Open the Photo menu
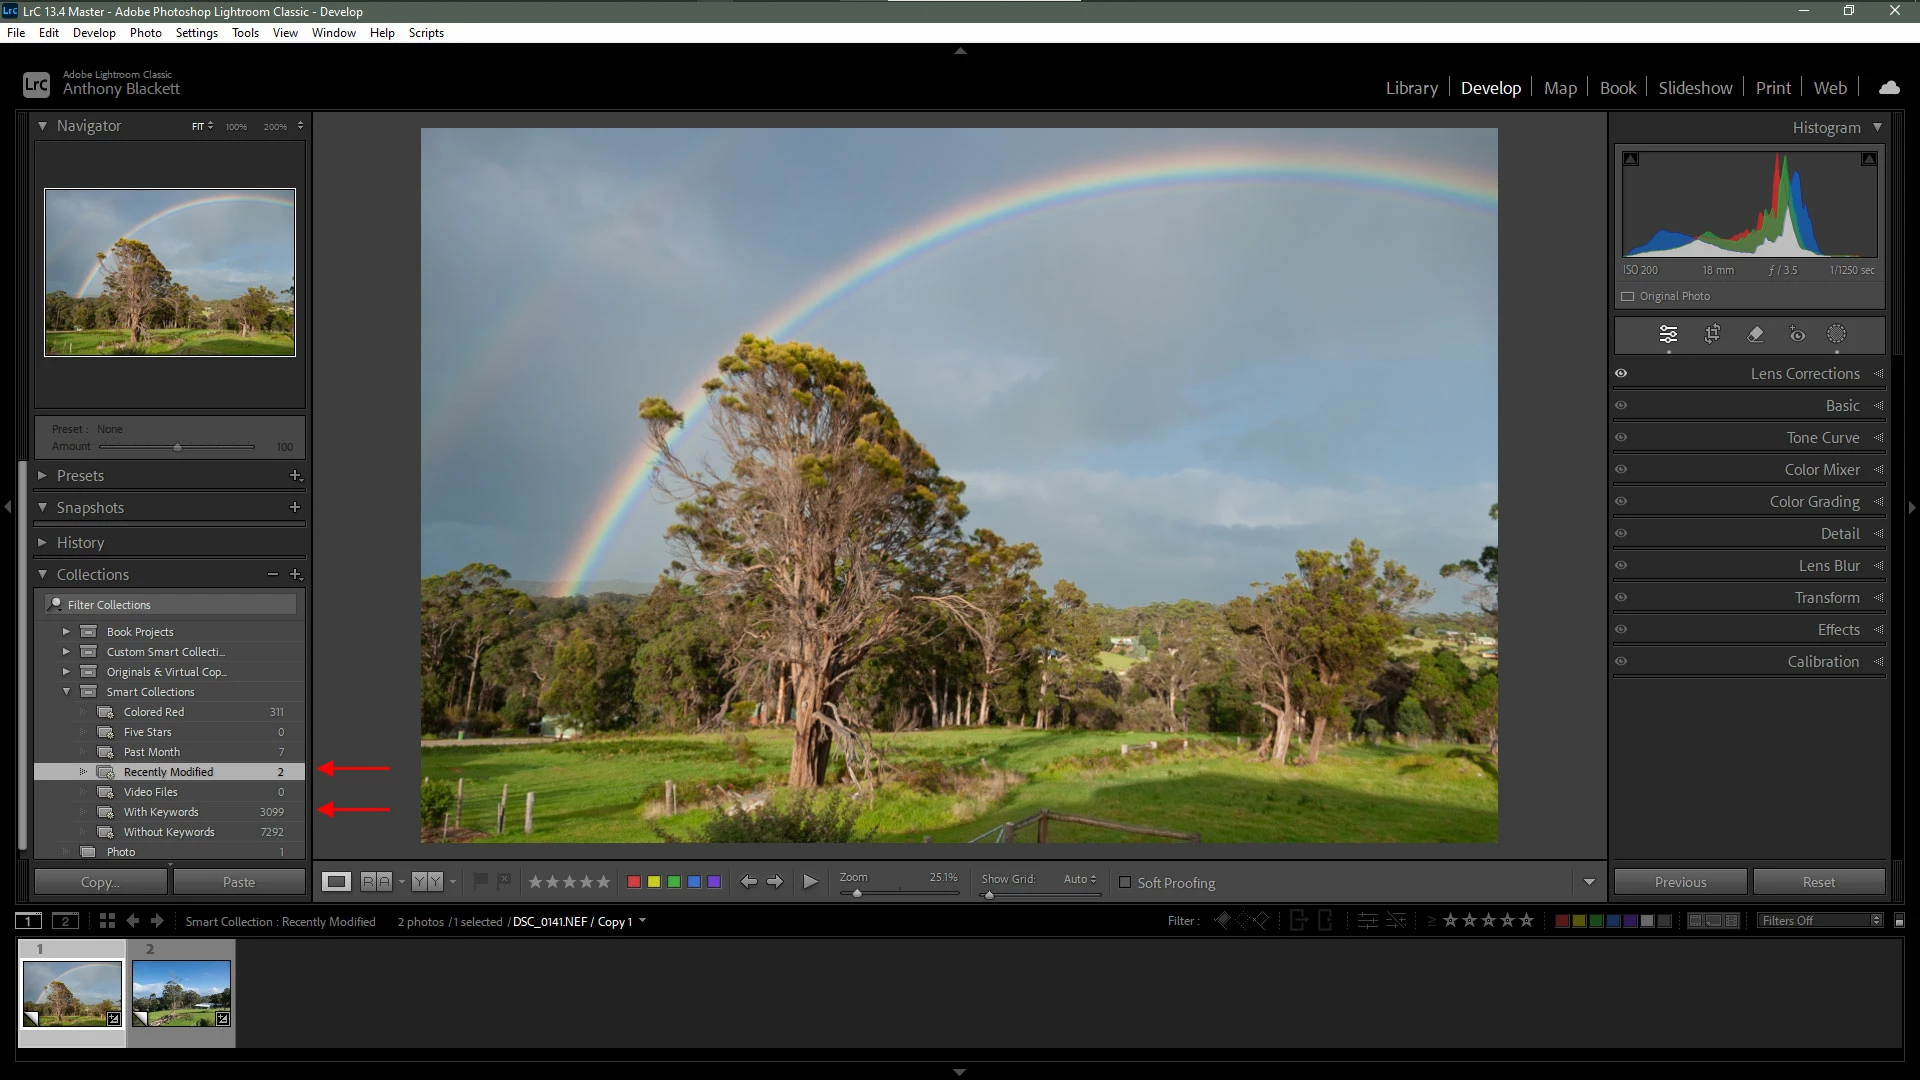This screenshot has height=1080, width=1920. [x=145, y=33]
